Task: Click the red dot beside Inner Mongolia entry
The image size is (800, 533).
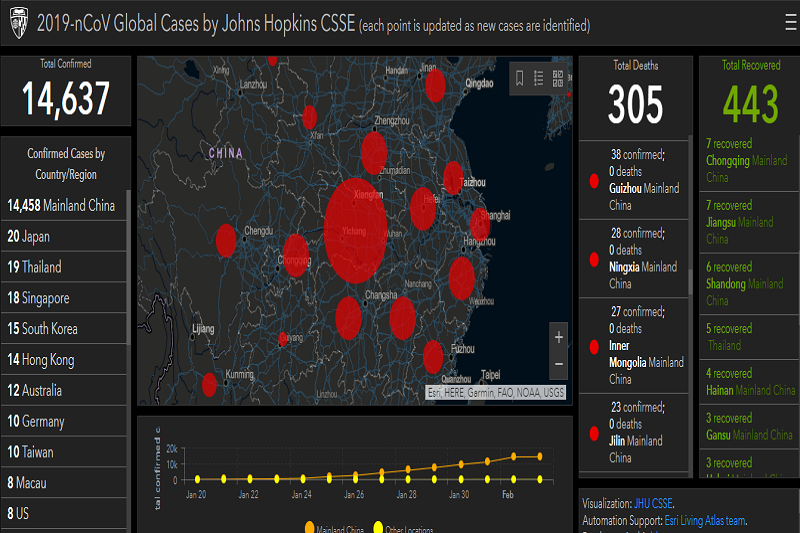Action: pos(594,347)
